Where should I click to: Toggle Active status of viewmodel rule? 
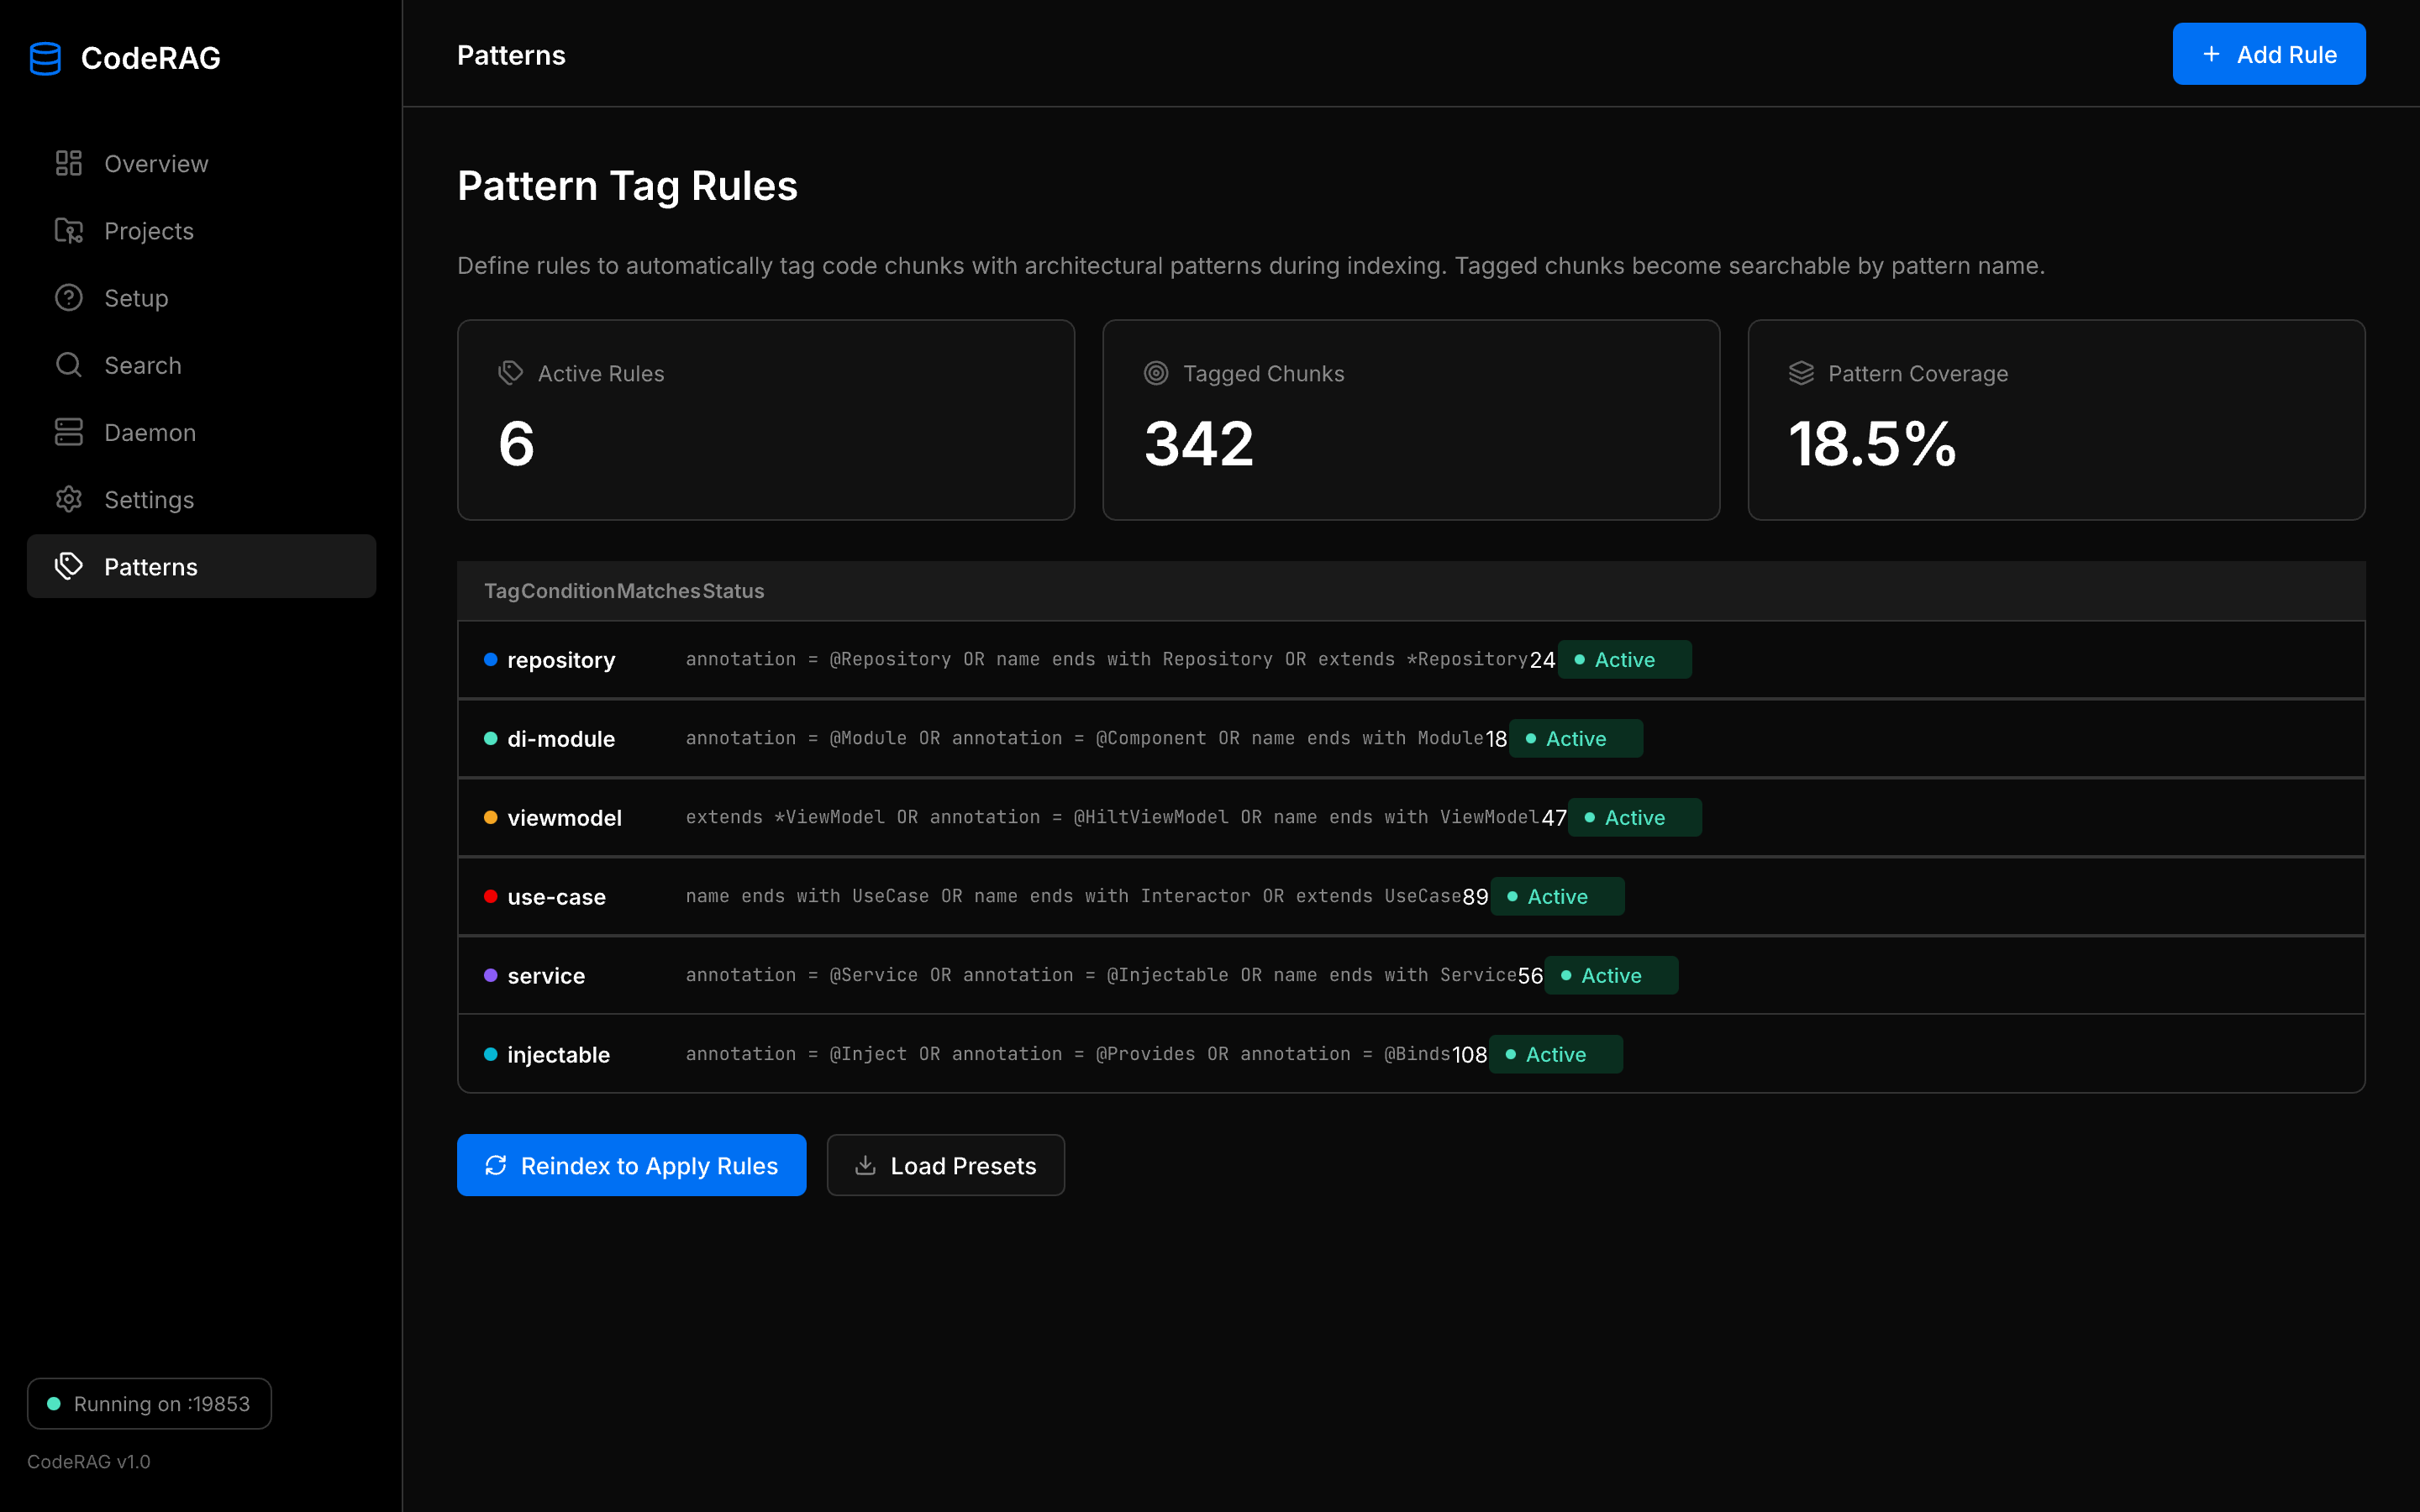coord(1634,818)
